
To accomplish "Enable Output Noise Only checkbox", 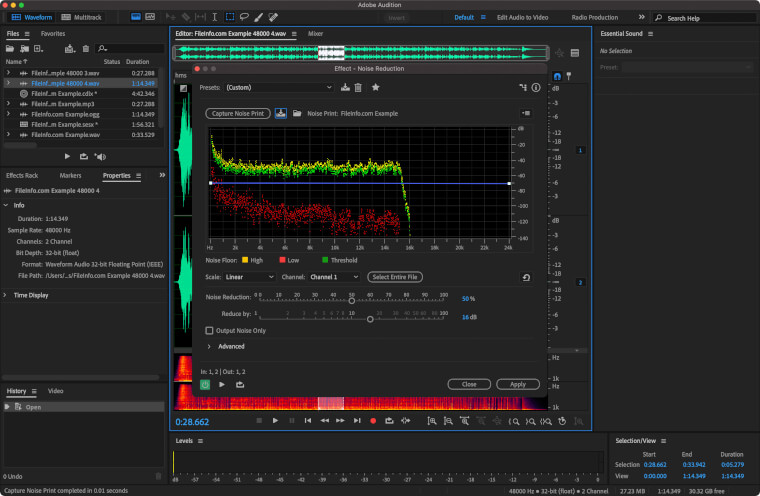I will click(209, 330).
